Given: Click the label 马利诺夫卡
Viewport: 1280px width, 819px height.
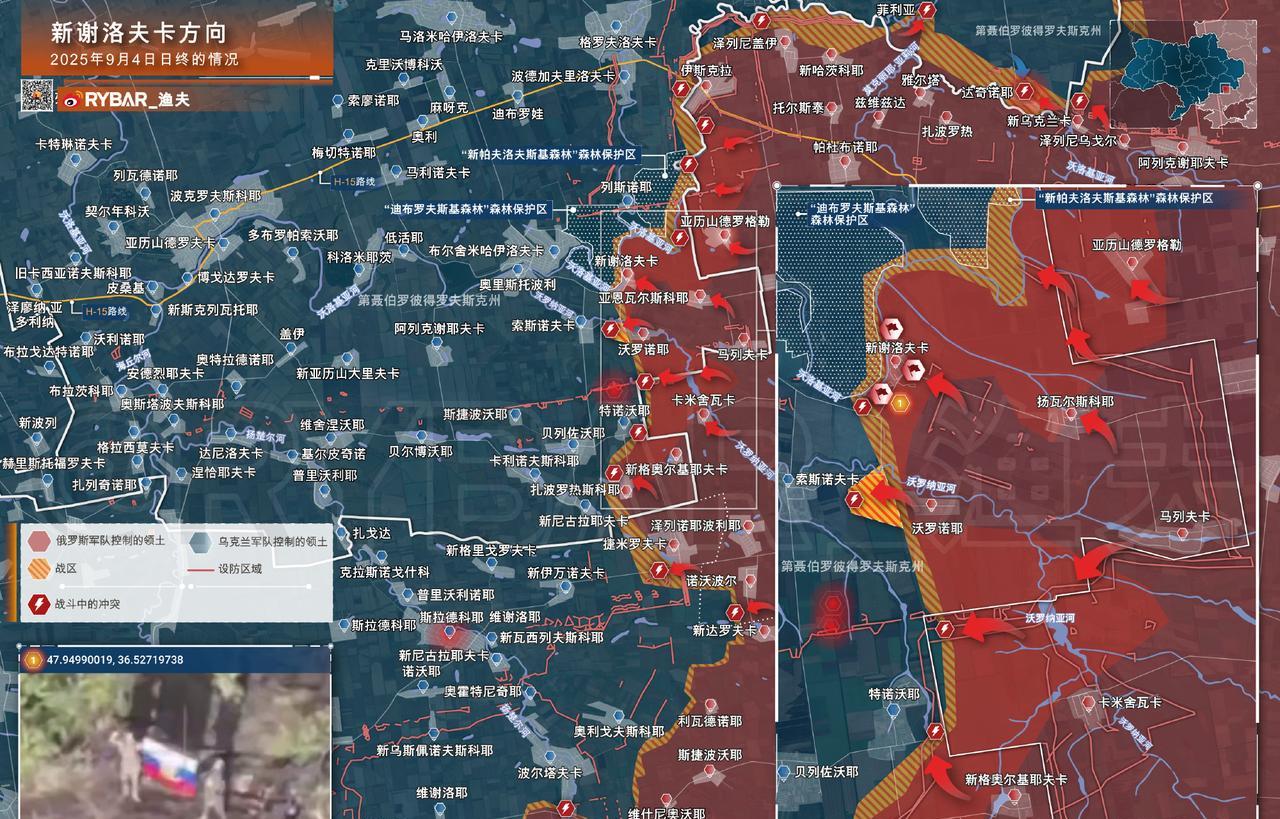Looking at the screenshot, I should point(438,172).
